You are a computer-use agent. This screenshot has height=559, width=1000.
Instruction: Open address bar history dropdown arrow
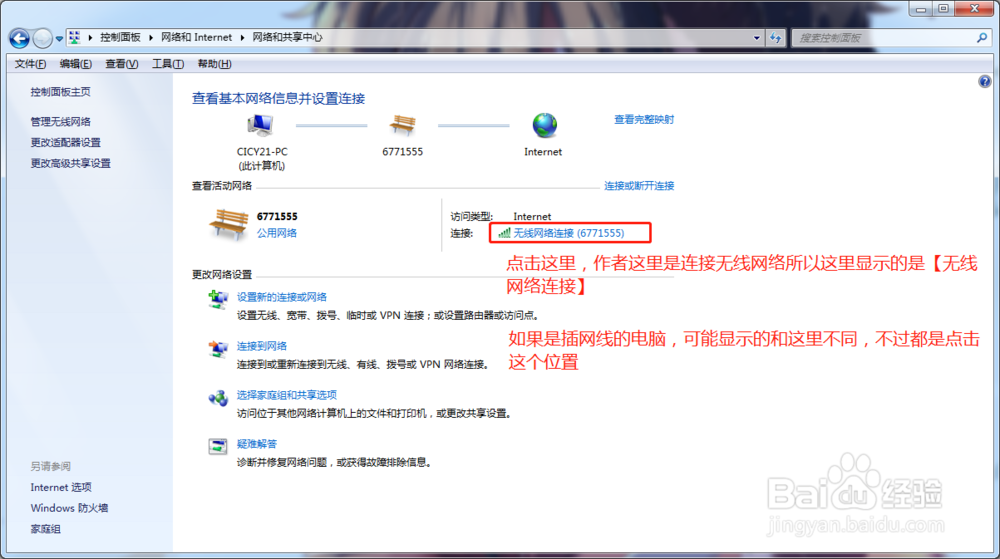757,38
